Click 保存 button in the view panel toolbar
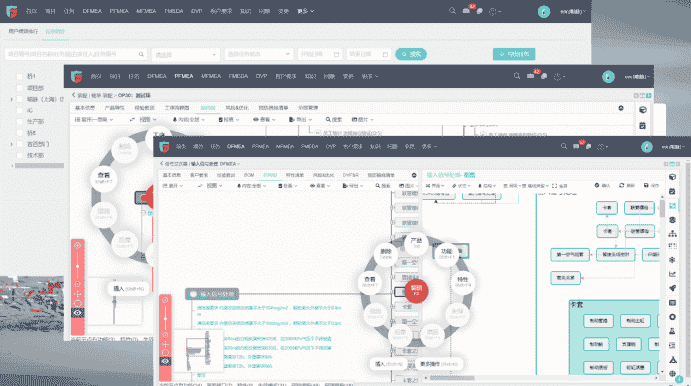The height and width of the screenshot is (386, 691). pos(651,186)
